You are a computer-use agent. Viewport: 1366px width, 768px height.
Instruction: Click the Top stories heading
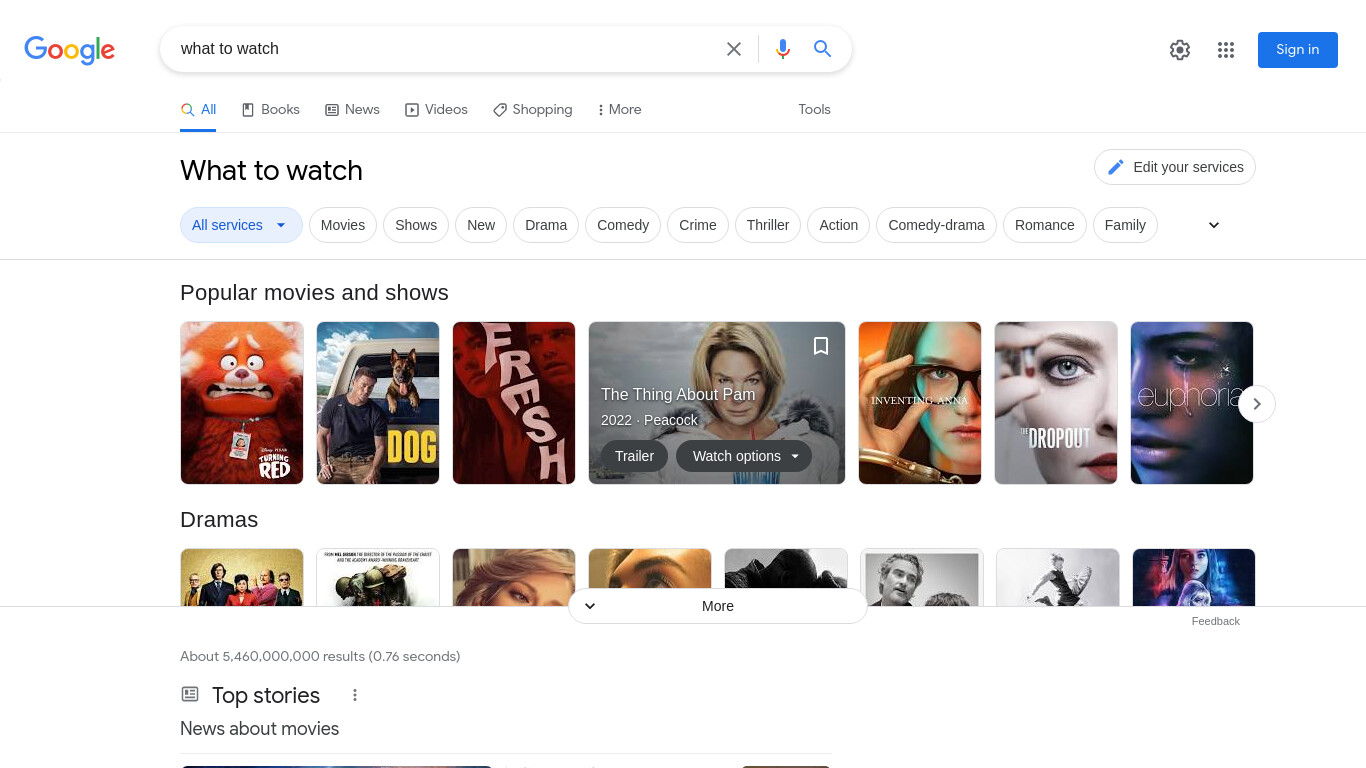(x=266, y=695)
